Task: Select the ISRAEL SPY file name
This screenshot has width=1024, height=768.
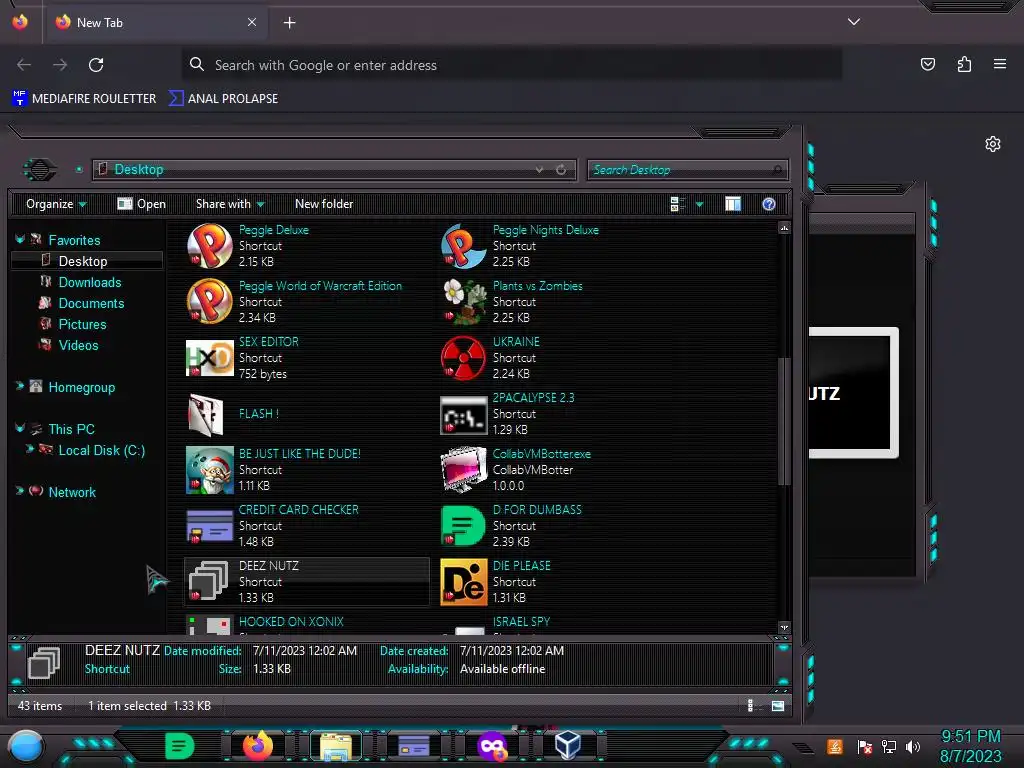Action: pyautogui.click(x=521, y=622)
